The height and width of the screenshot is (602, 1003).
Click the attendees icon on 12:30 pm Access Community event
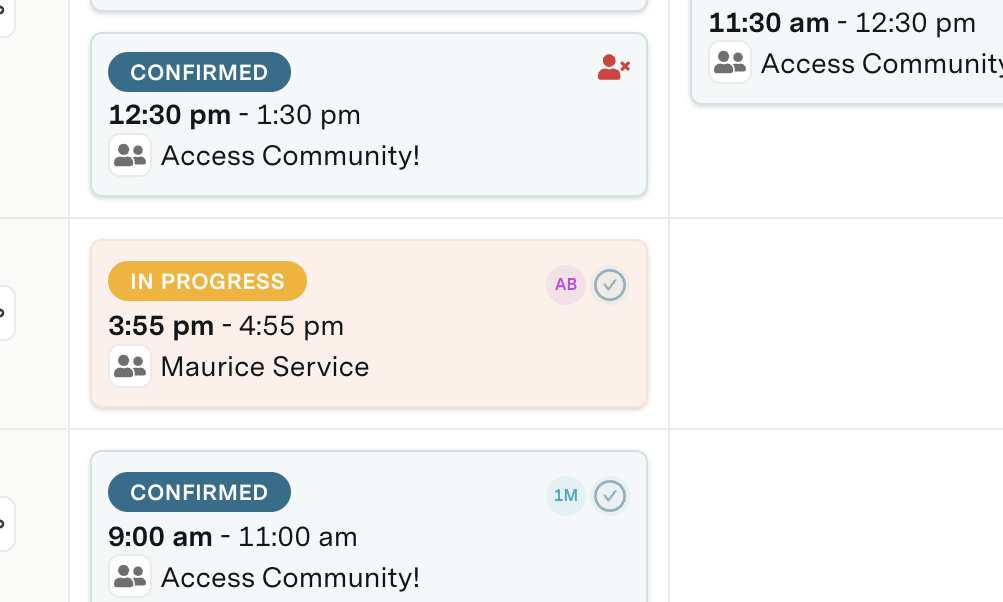pos(130,155)
